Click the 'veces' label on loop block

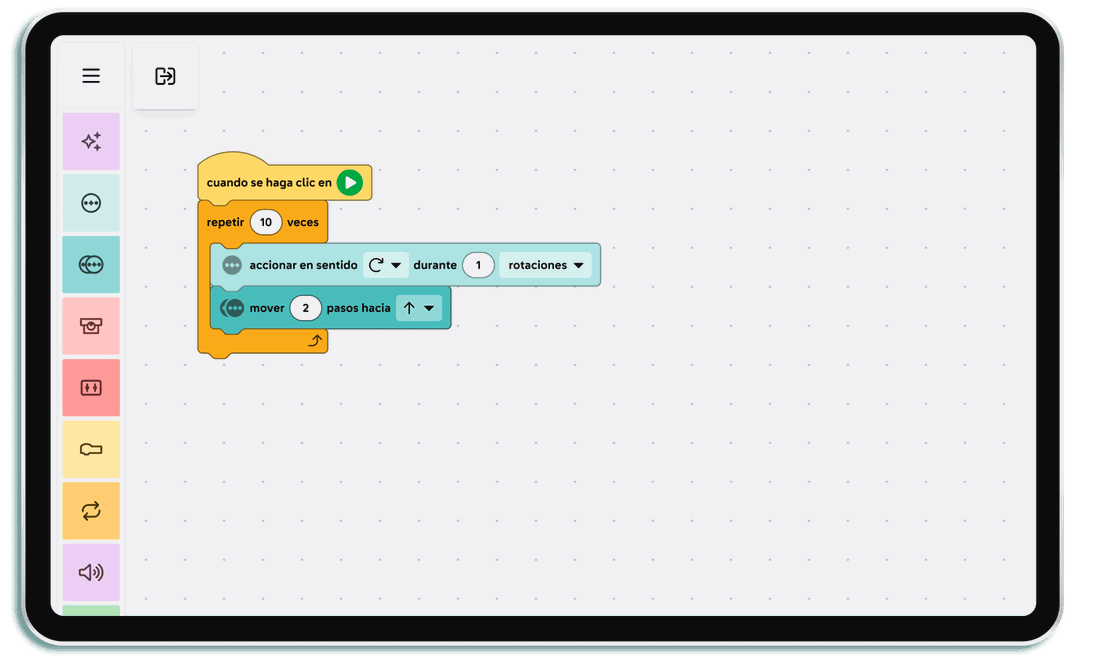[303, 222]
